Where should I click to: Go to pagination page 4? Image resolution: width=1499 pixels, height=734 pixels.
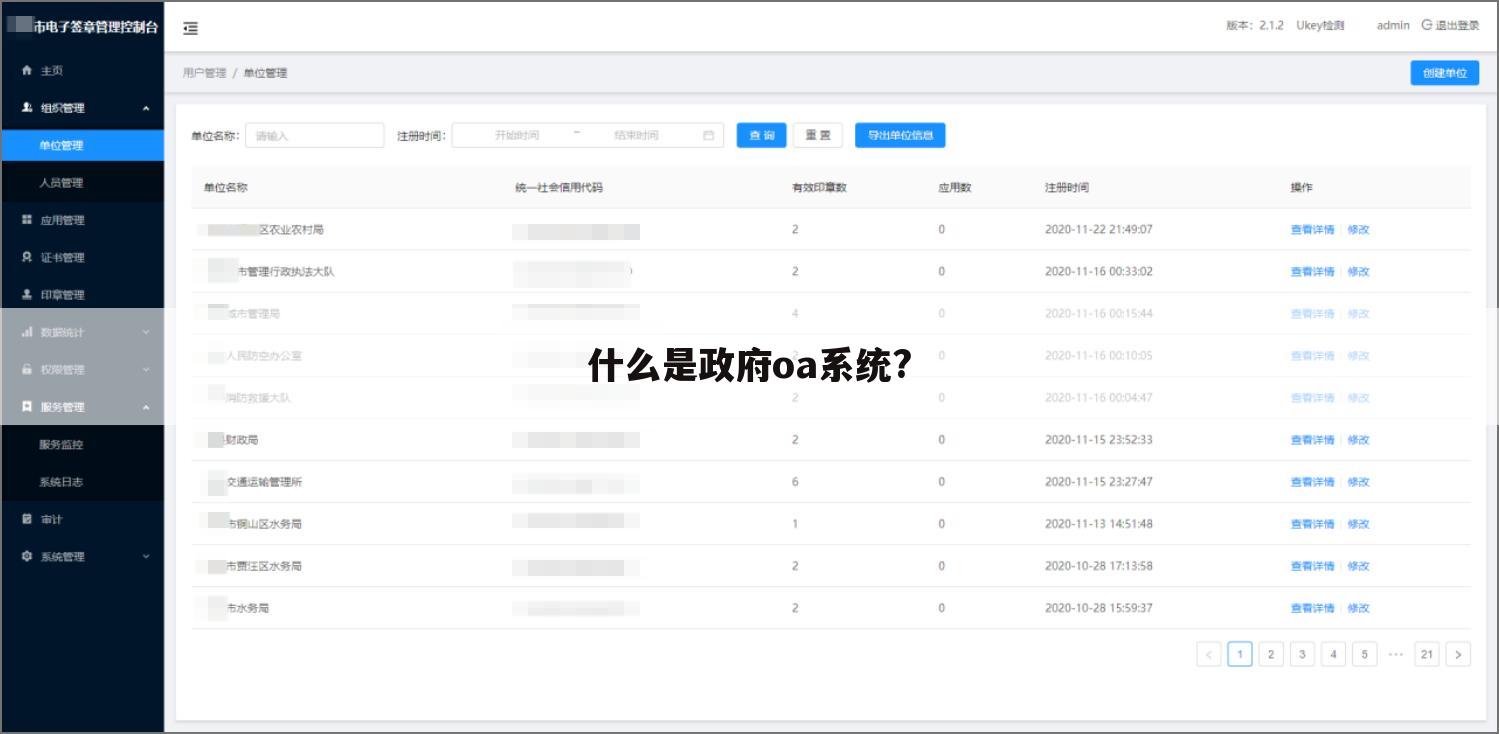point(1333,655)
